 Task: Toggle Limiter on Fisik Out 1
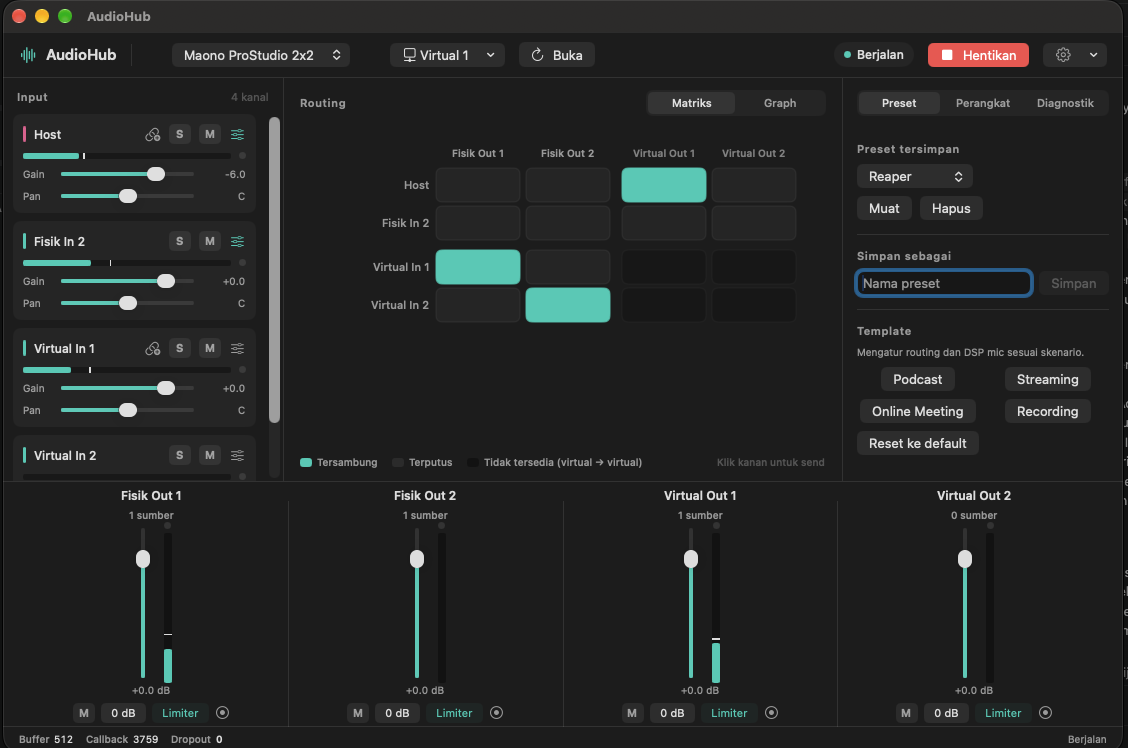[180, 713]
